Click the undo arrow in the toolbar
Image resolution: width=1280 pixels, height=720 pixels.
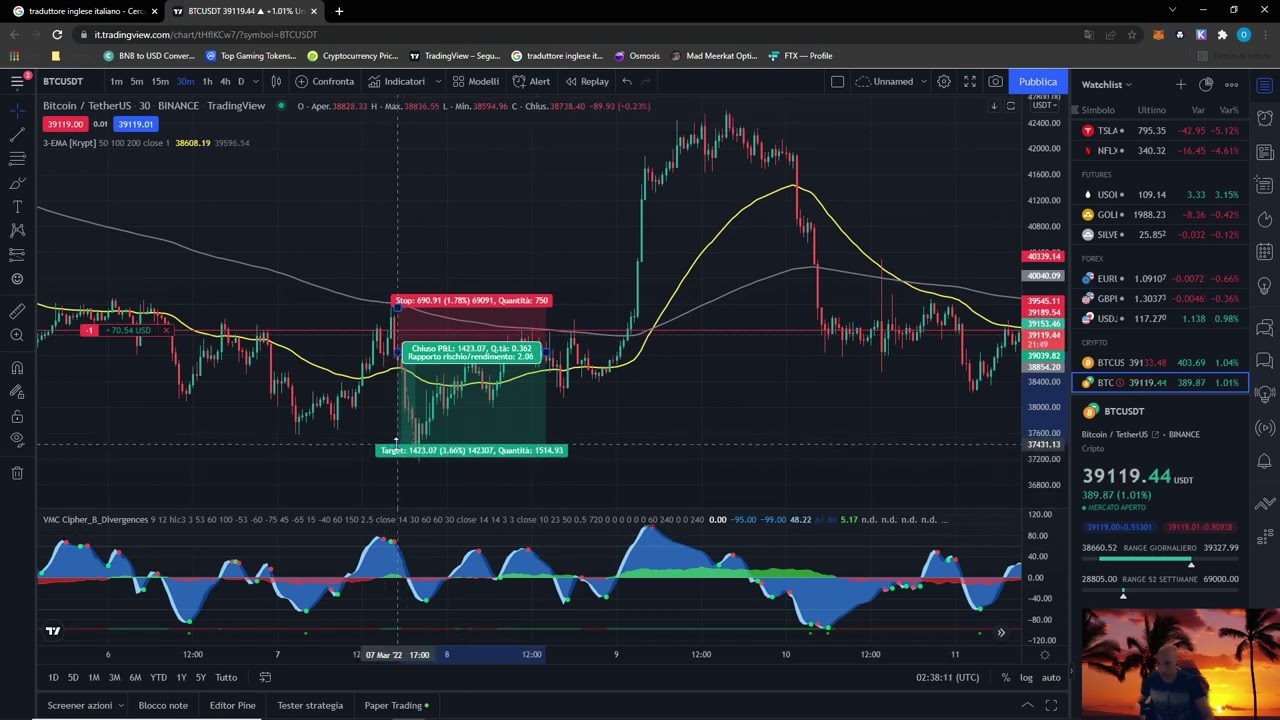pos(627,81)
